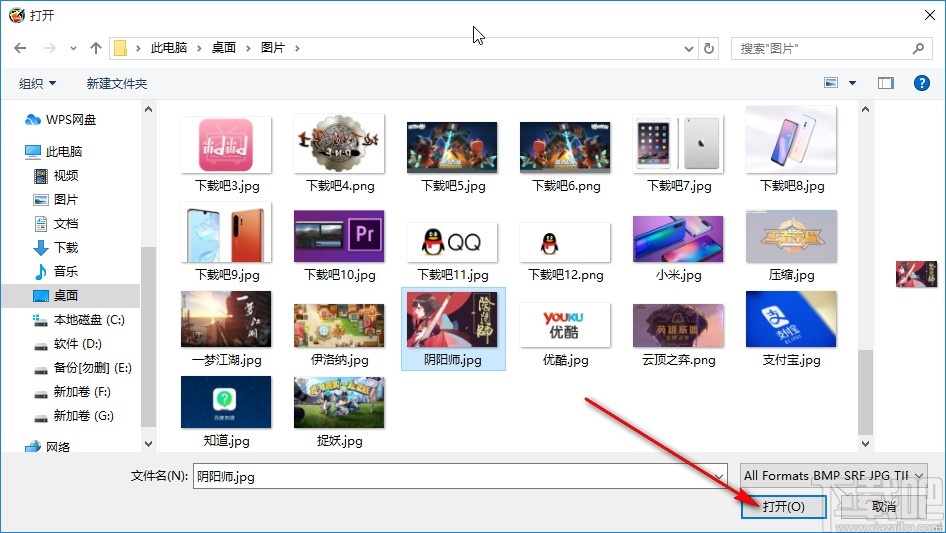Expand the chevron after 图片 breadcrumb

pyautogui.click(x=297, y=48)
